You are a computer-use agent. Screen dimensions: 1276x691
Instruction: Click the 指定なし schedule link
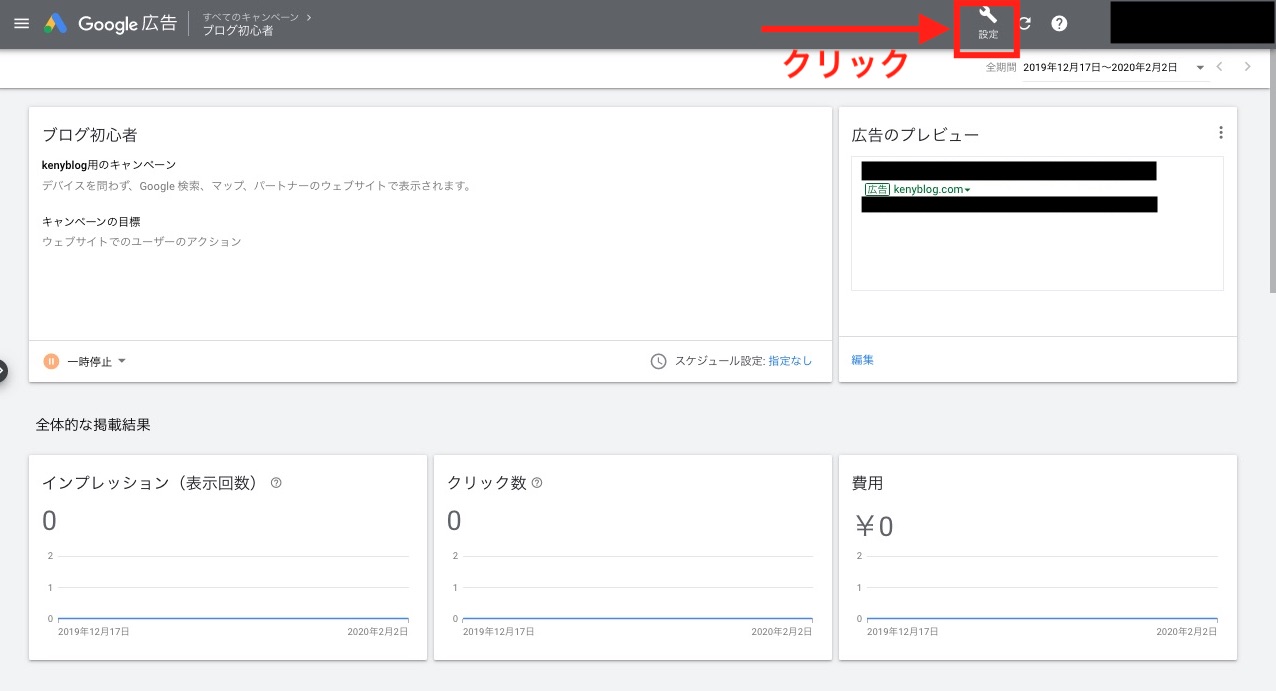790,361
